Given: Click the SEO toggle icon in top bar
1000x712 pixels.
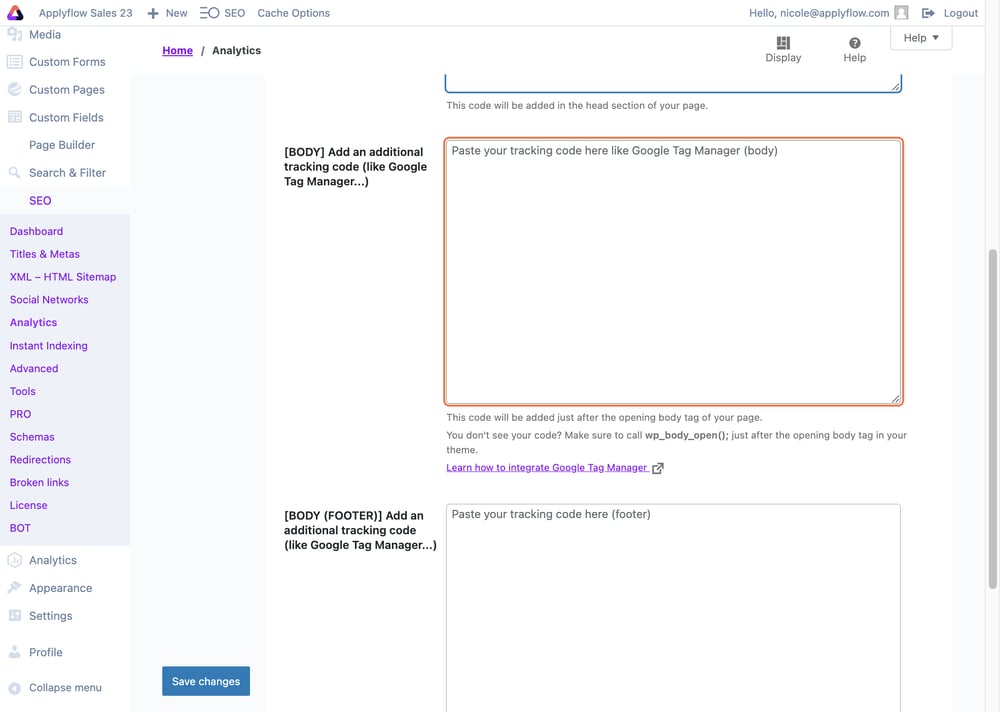Looking at the screenshot, I should 209,13.
